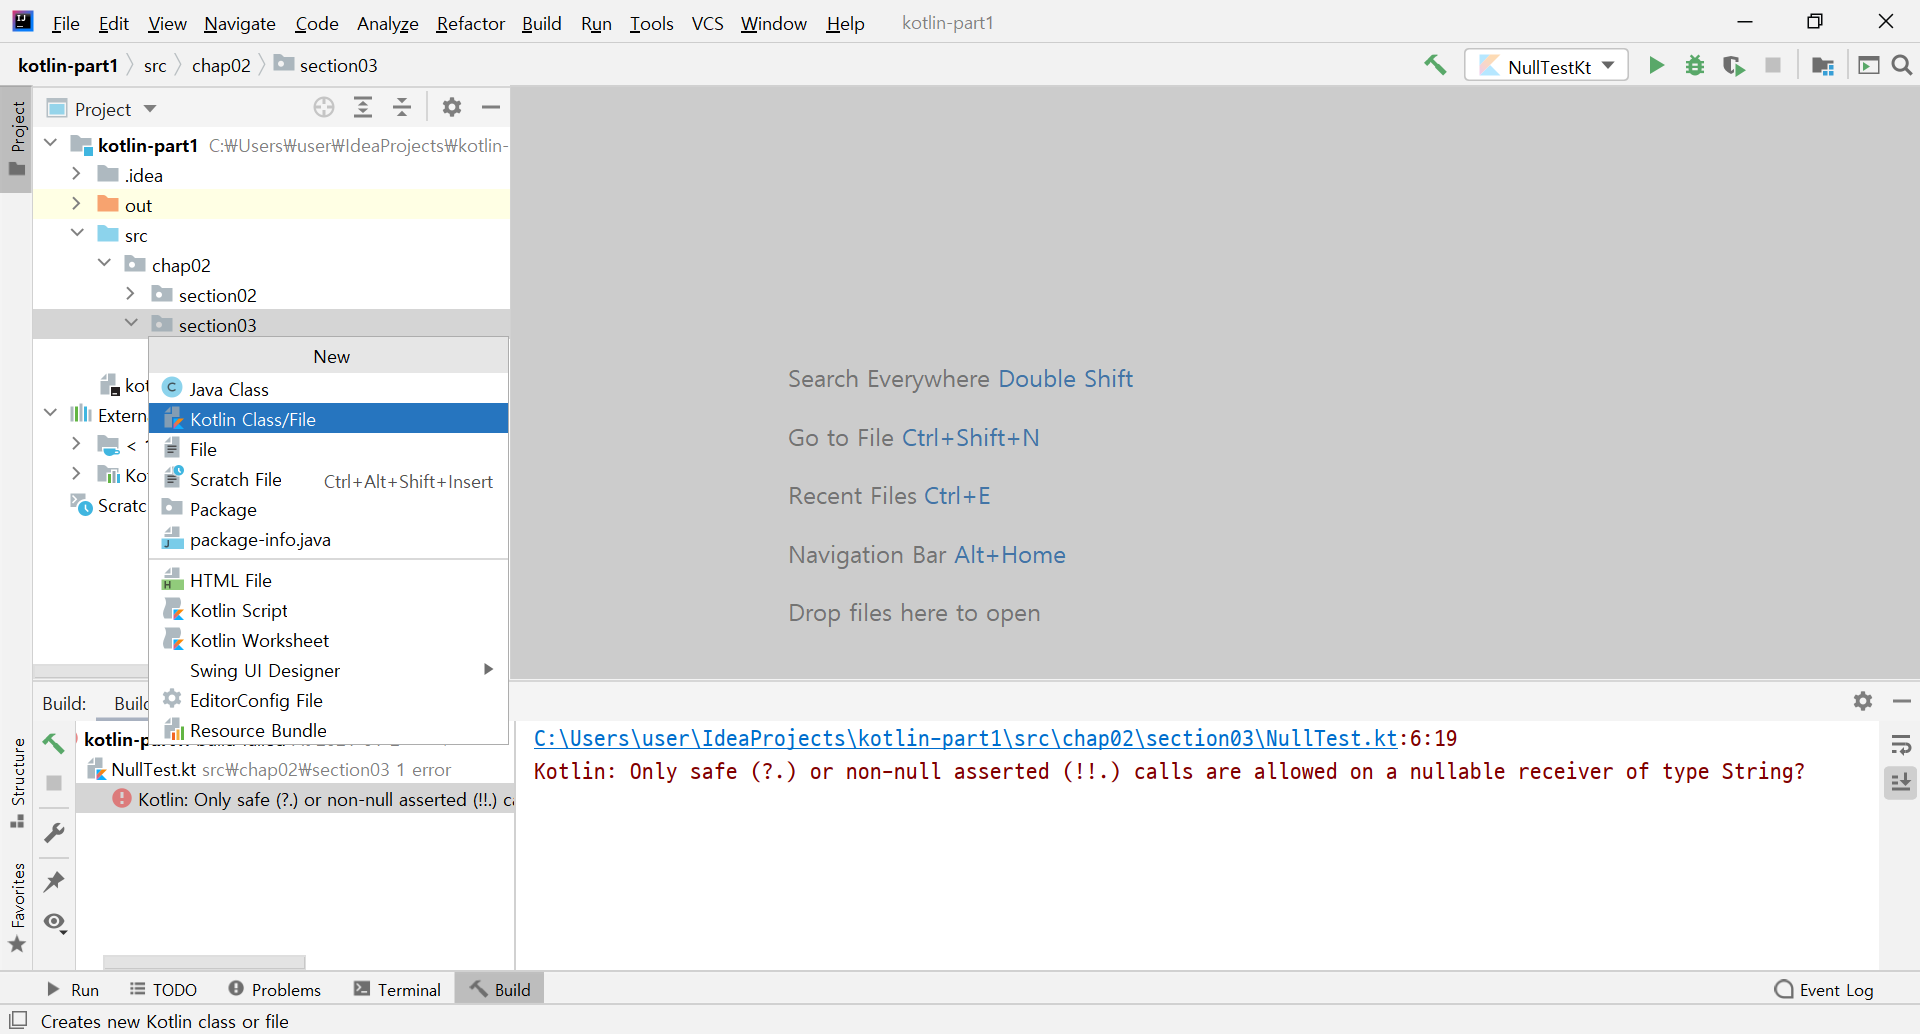Open Build panel gear settings
Viewport: 1920px width, 1034px height.
pyautogui.click(x=1863, y=701)
